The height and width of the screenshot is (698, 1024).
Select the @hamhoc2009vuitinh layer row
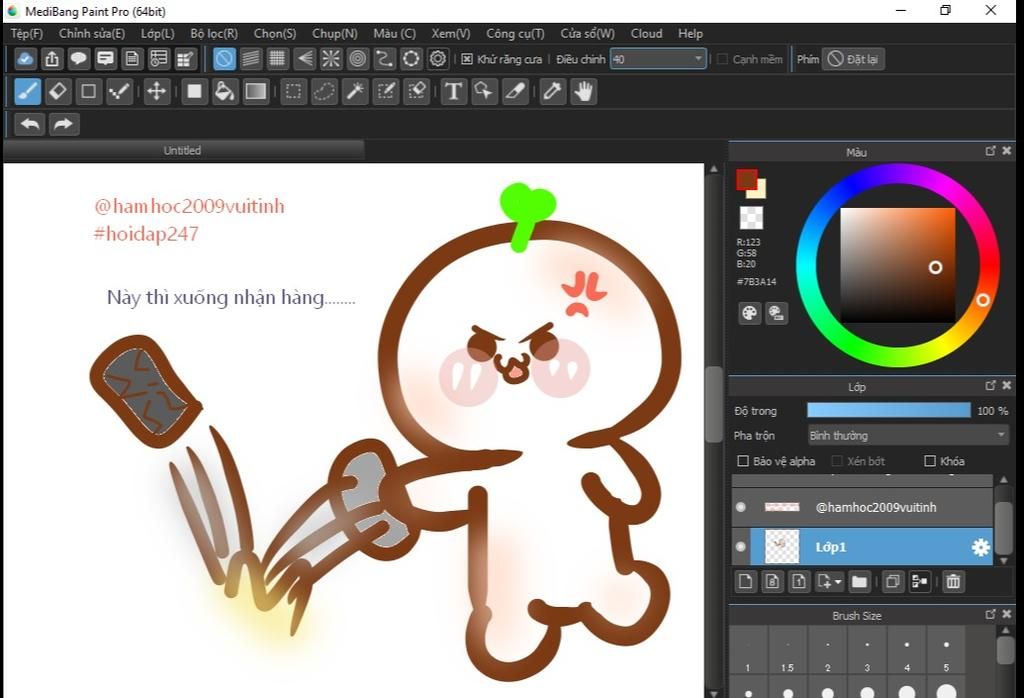click(x=862, y=507)
